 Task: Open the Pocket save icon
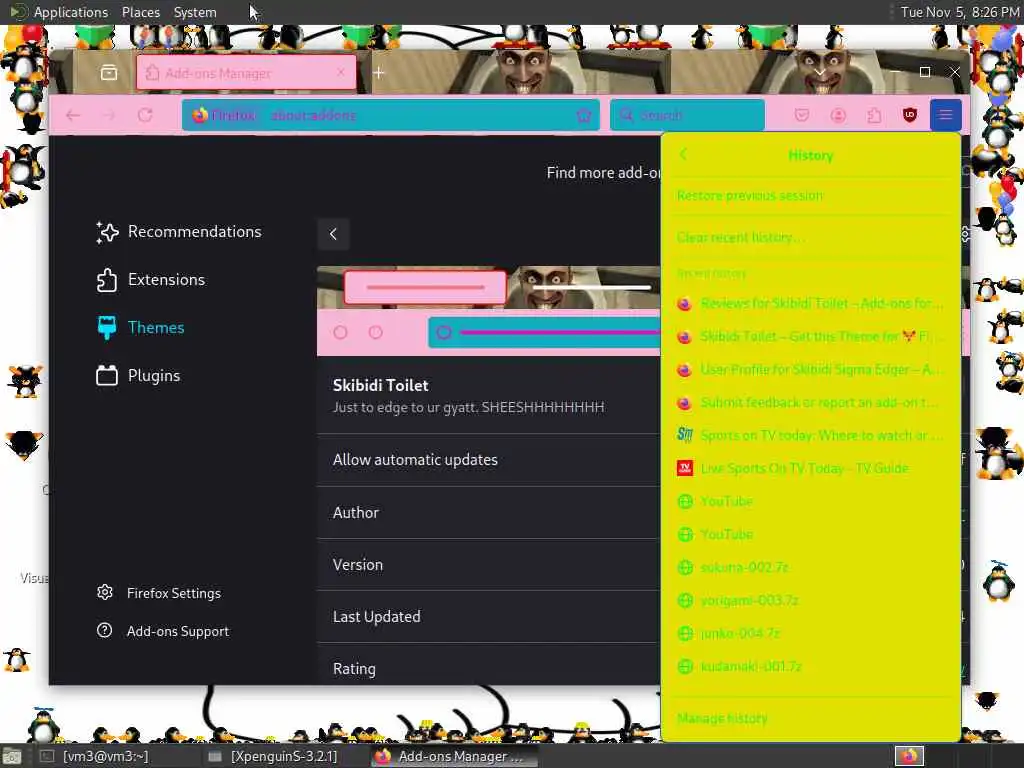pos(802,116)
